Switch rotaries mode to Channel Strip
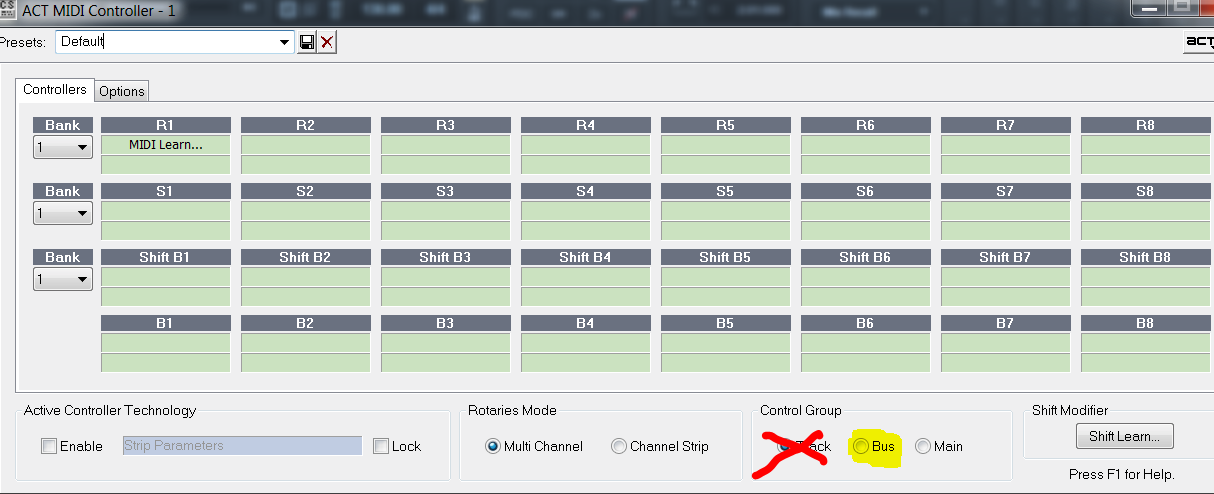This screenshot has height=494, width=1214. [x=619, y=446]
